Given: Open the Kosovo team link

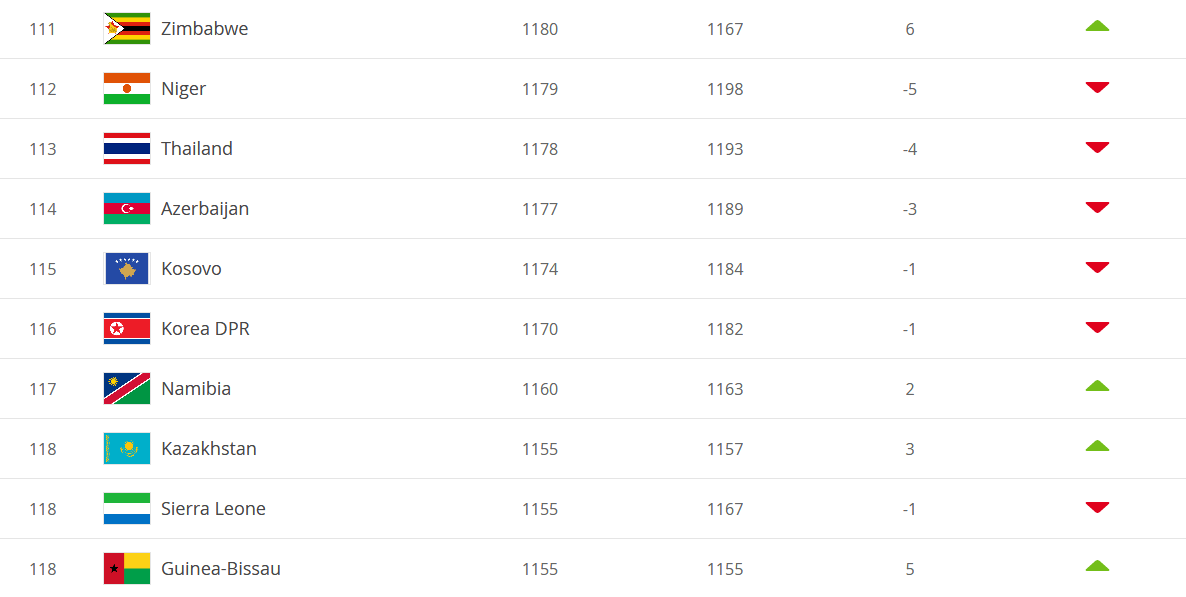Looking at the screenshot, I should click(x=191, y=269).
